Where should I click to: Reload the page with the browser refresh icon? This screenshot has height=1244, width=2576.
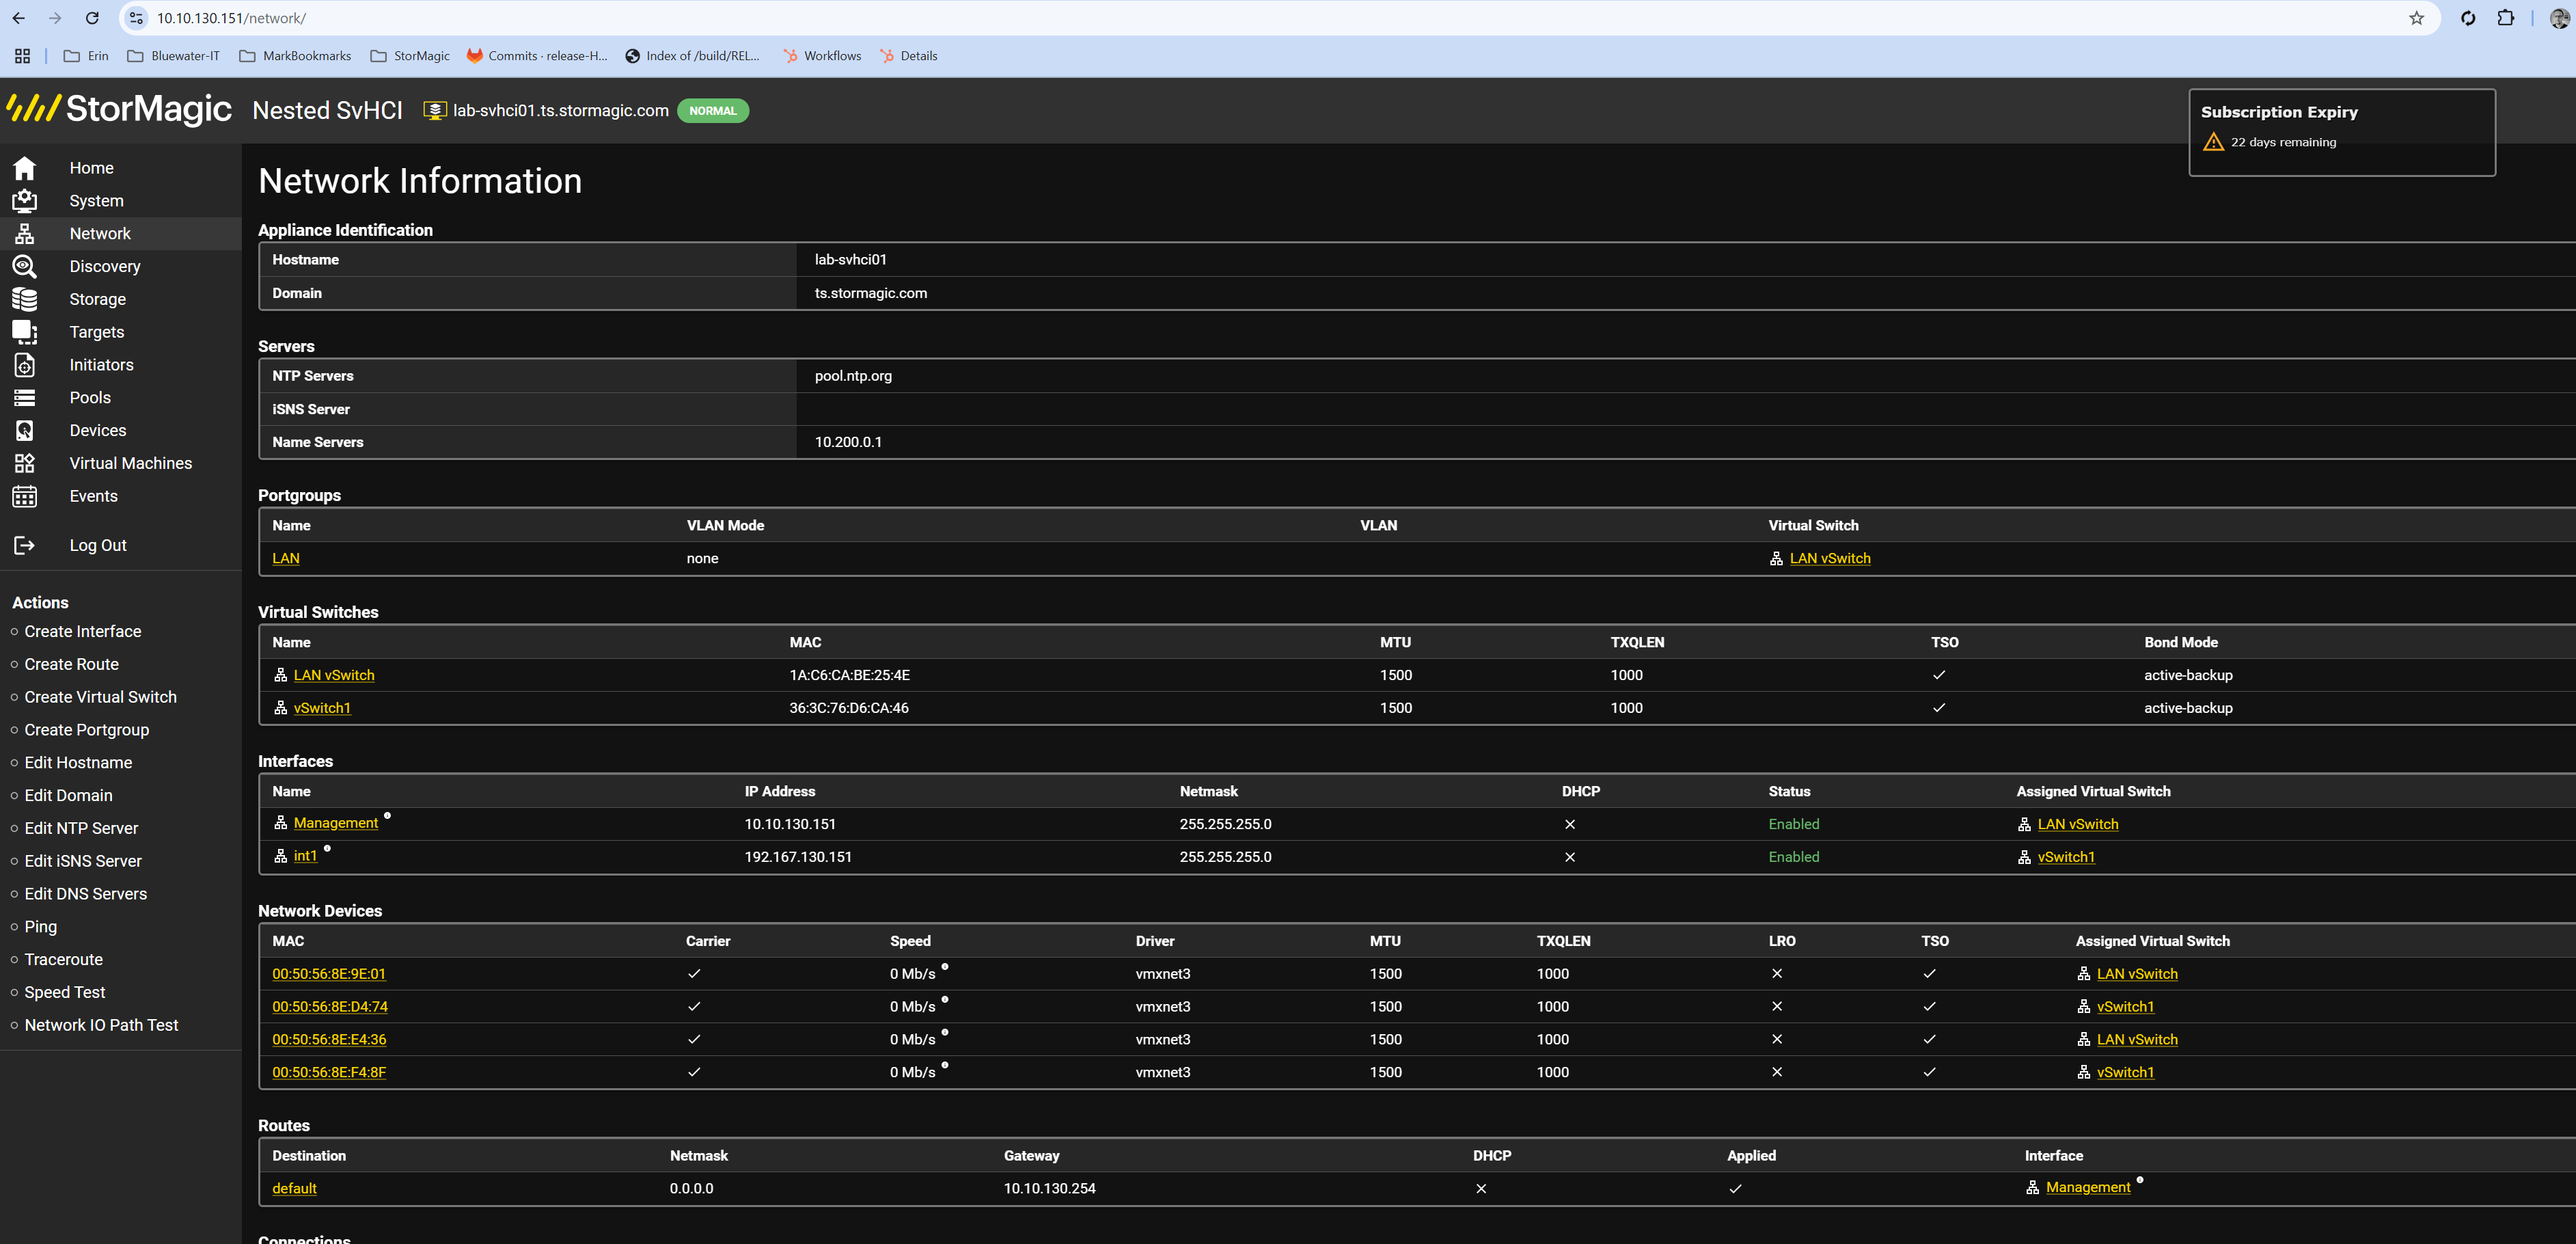[x=92, y=18]
